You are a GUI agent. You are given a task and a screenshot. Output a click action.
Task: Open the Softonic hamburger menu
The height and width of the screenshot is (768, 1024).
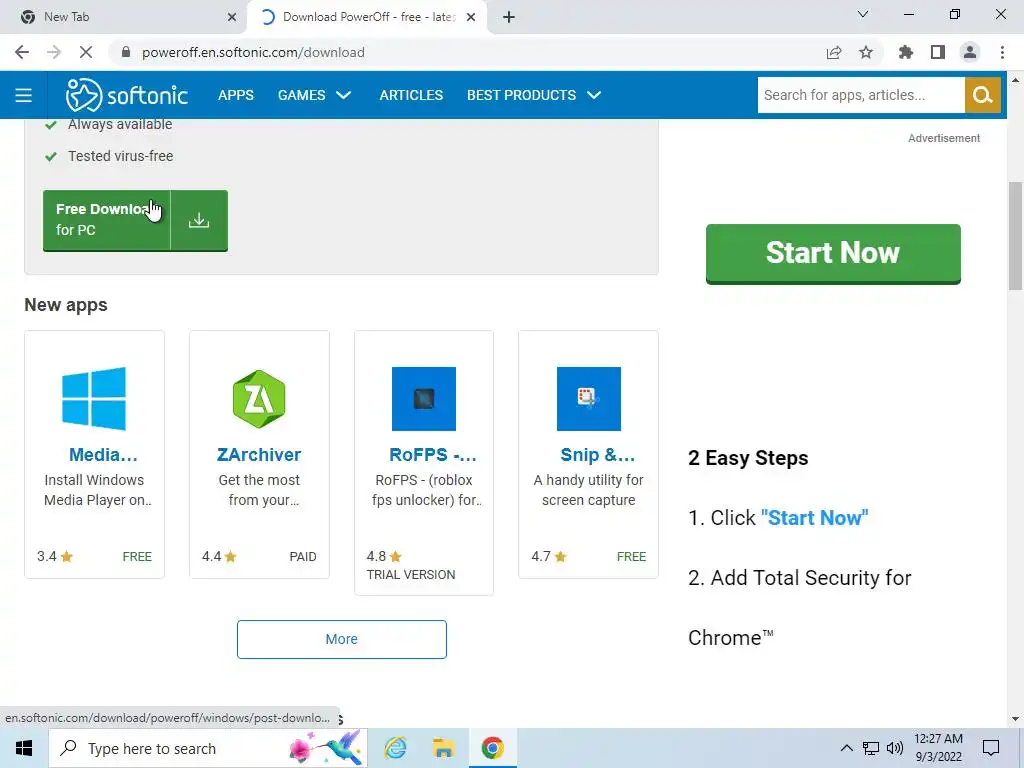tap(24, 95)
